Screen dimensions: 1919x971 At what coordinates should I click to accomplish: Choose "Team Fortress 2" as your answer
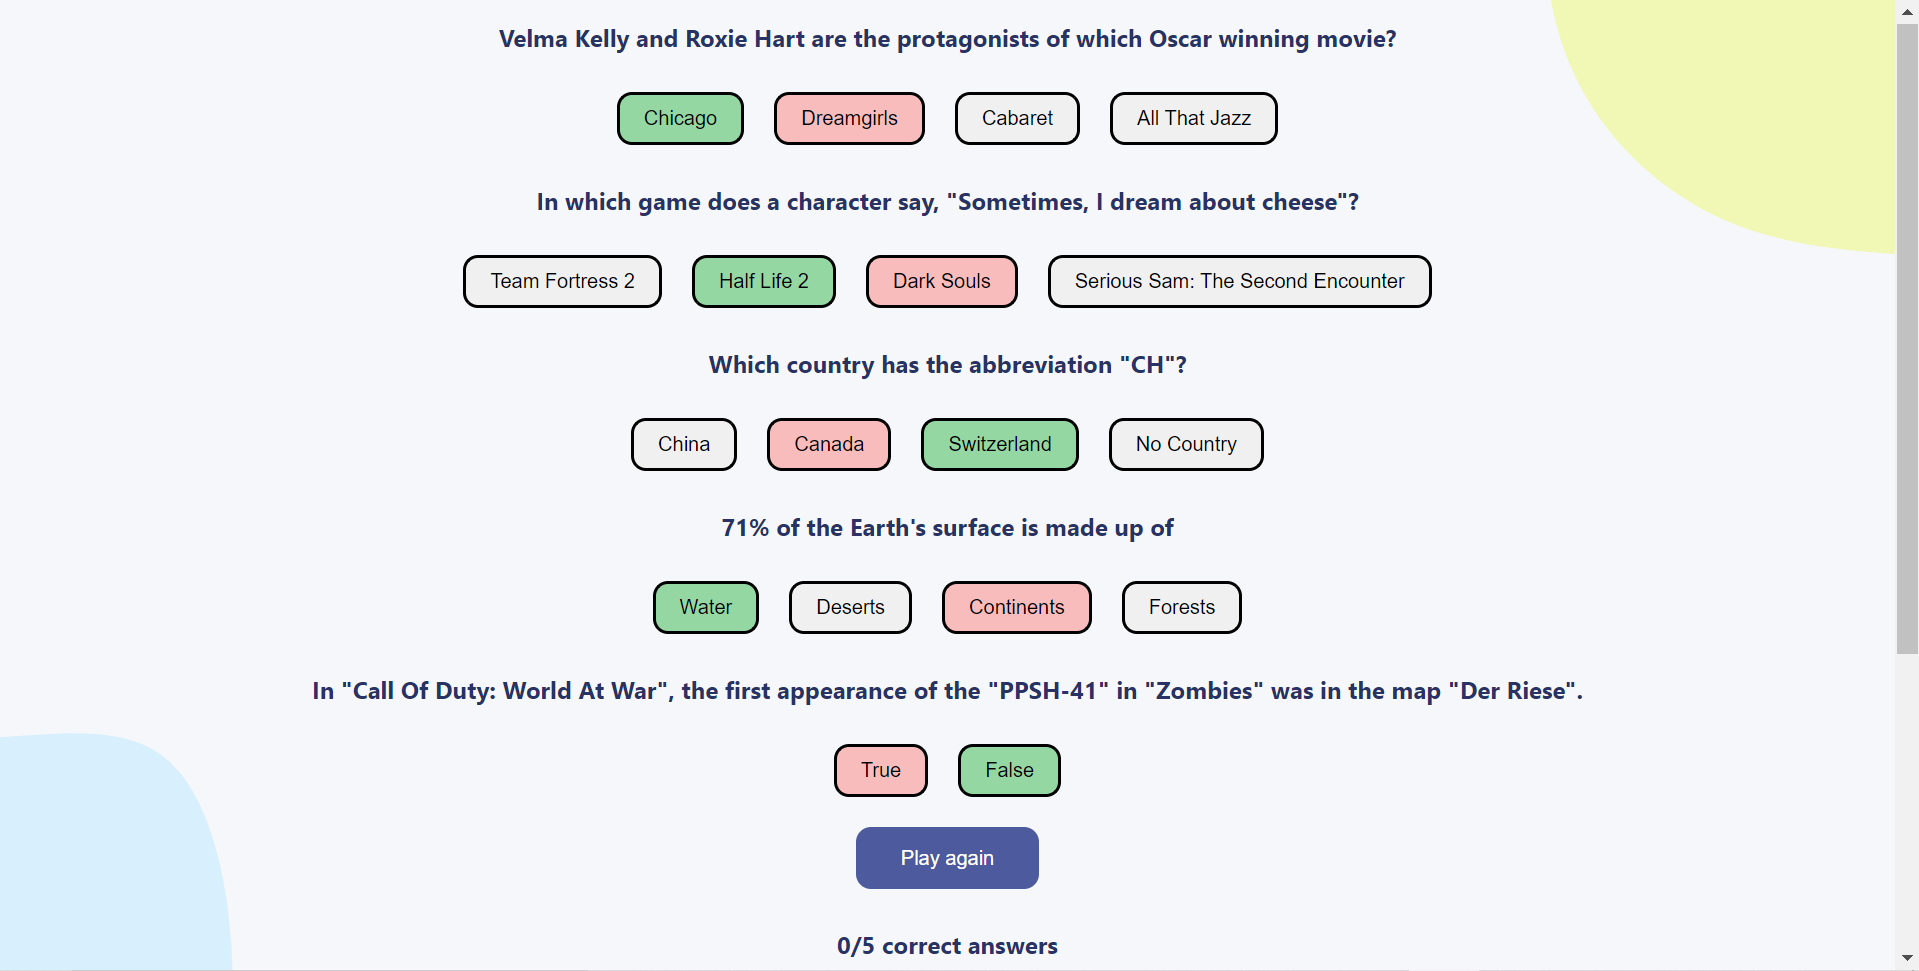click(x=561, y=281)
